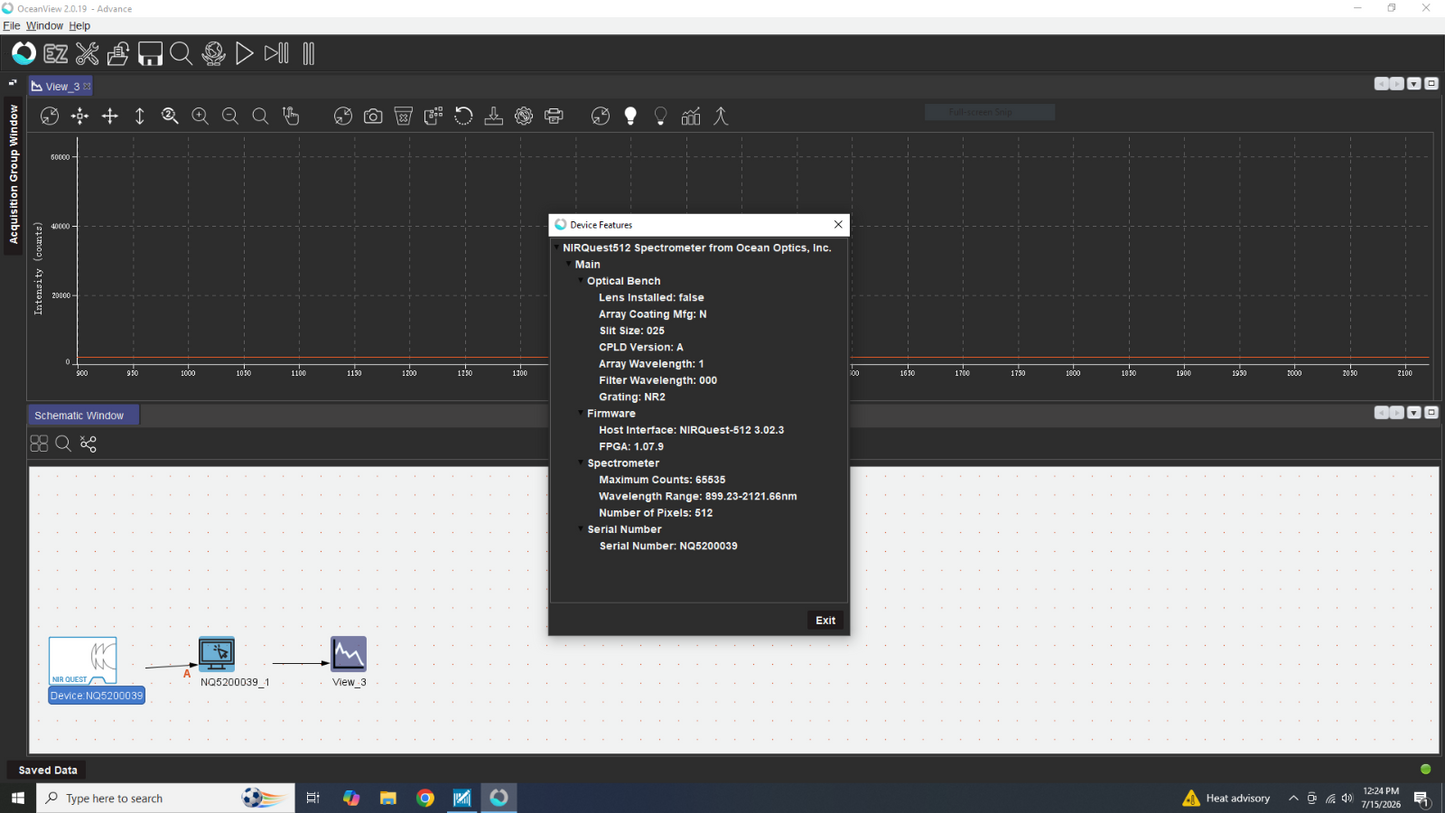Collapse the Optical Bench tree section
Viewport: 1445px width, 813px height.
[x=581, y=281]
